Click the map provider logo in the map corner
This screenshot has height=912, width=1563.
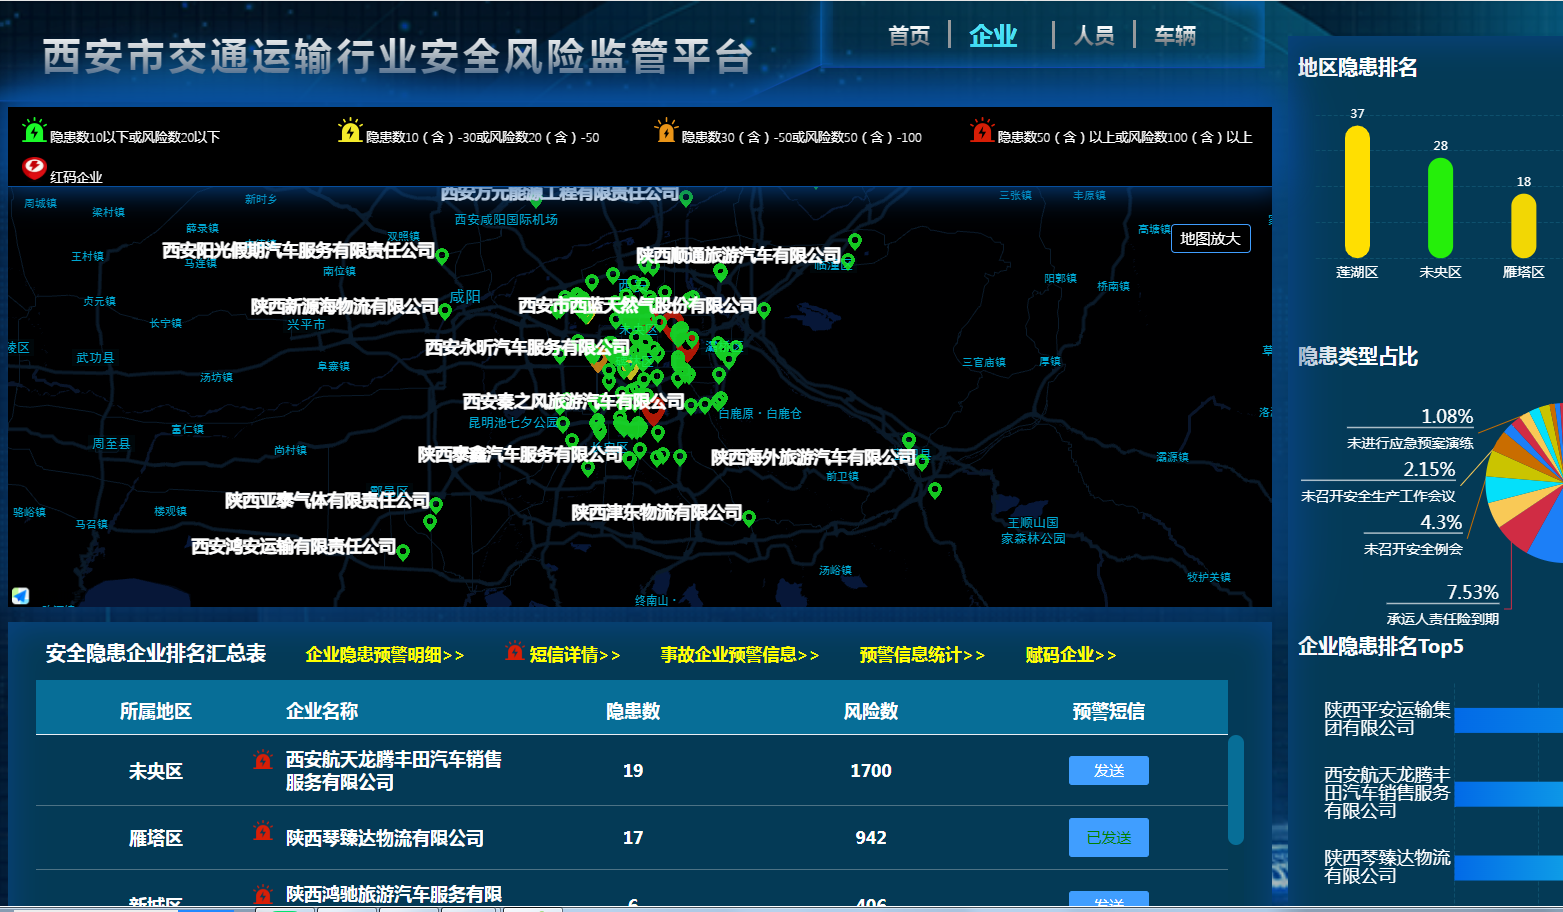(20, 596)
